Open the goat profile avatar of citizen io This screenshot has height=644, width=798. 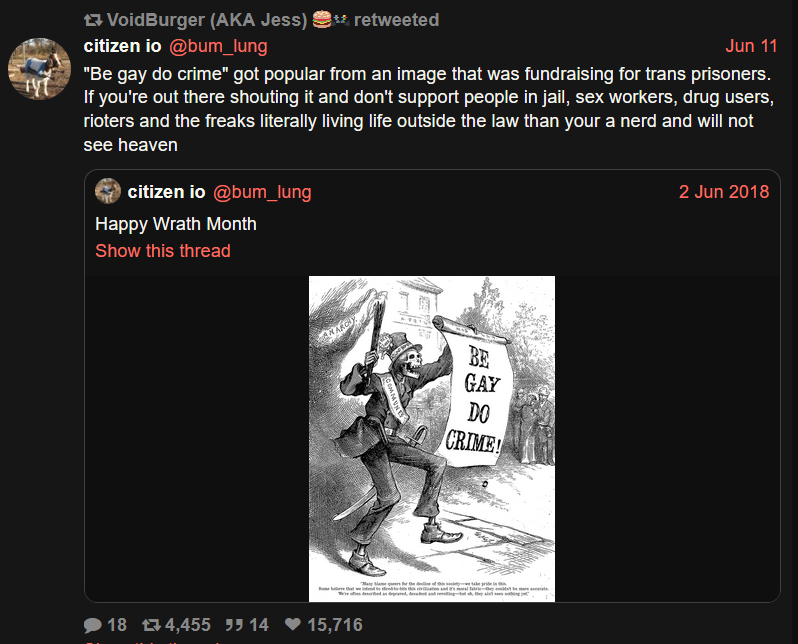[39, 68]
